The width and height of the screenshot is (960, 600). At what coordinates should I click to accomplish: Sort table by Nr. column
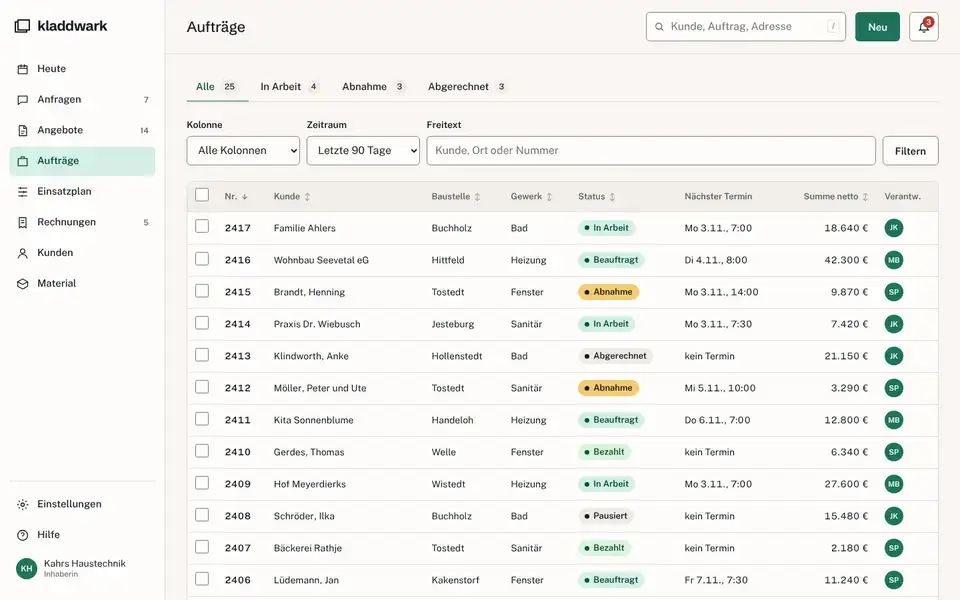(236, 197)
